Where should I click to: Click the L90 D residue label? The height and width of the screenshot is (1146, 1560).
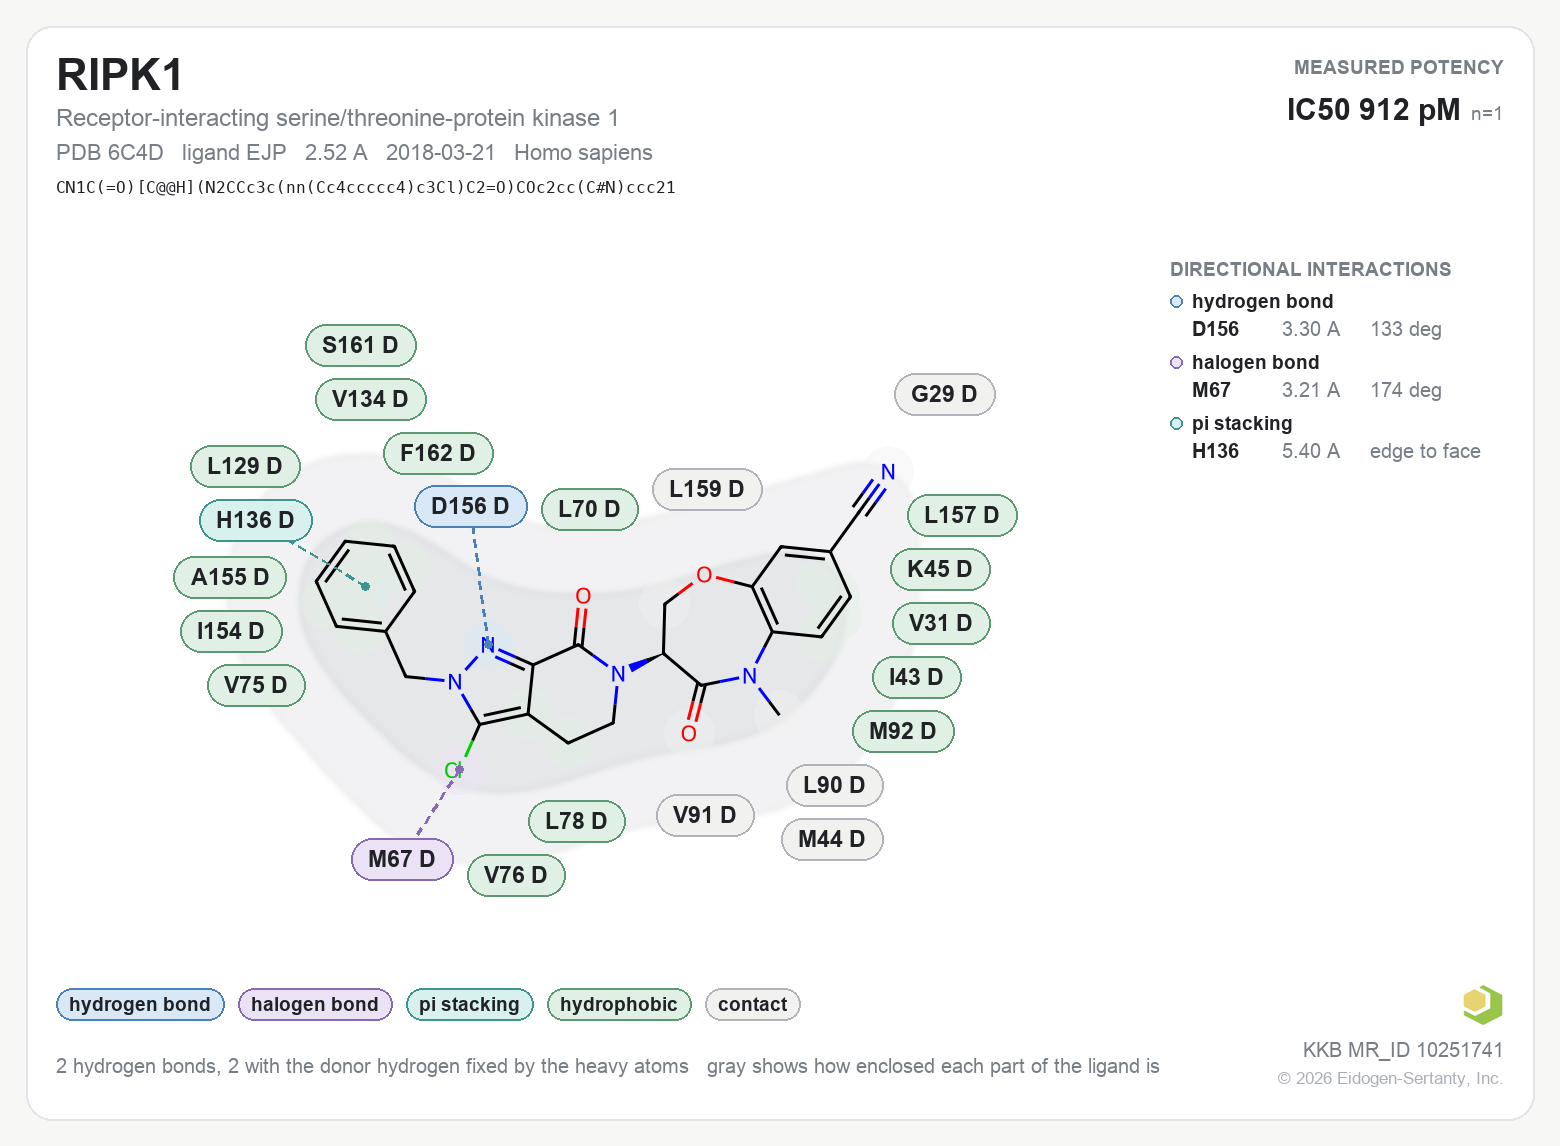(834, 785)
